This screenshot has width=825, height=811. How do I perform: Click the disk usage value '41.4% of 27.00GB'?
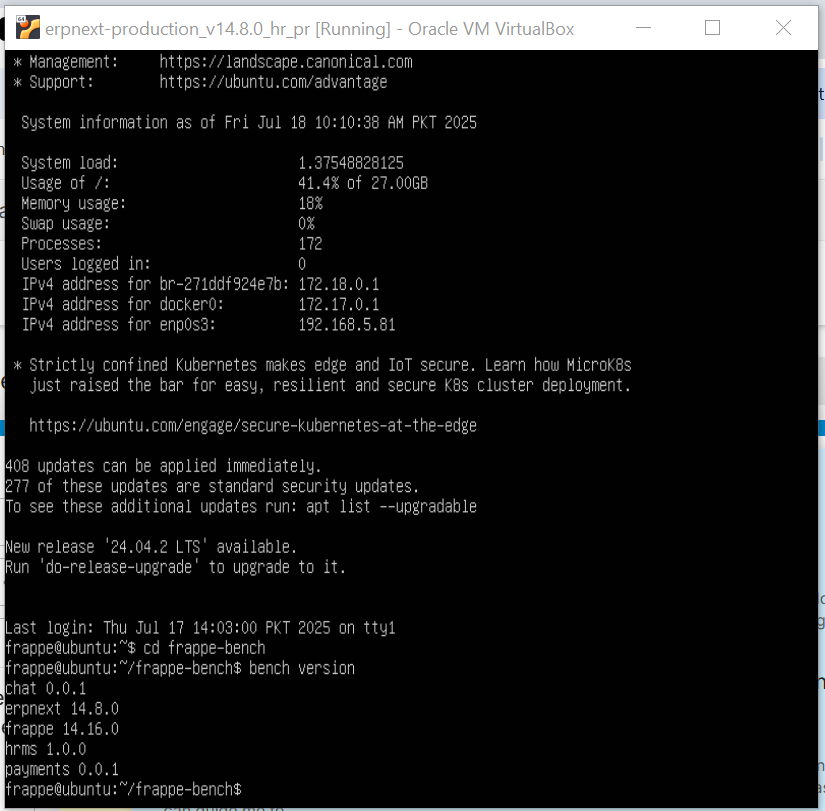click(x=363, y=183)
